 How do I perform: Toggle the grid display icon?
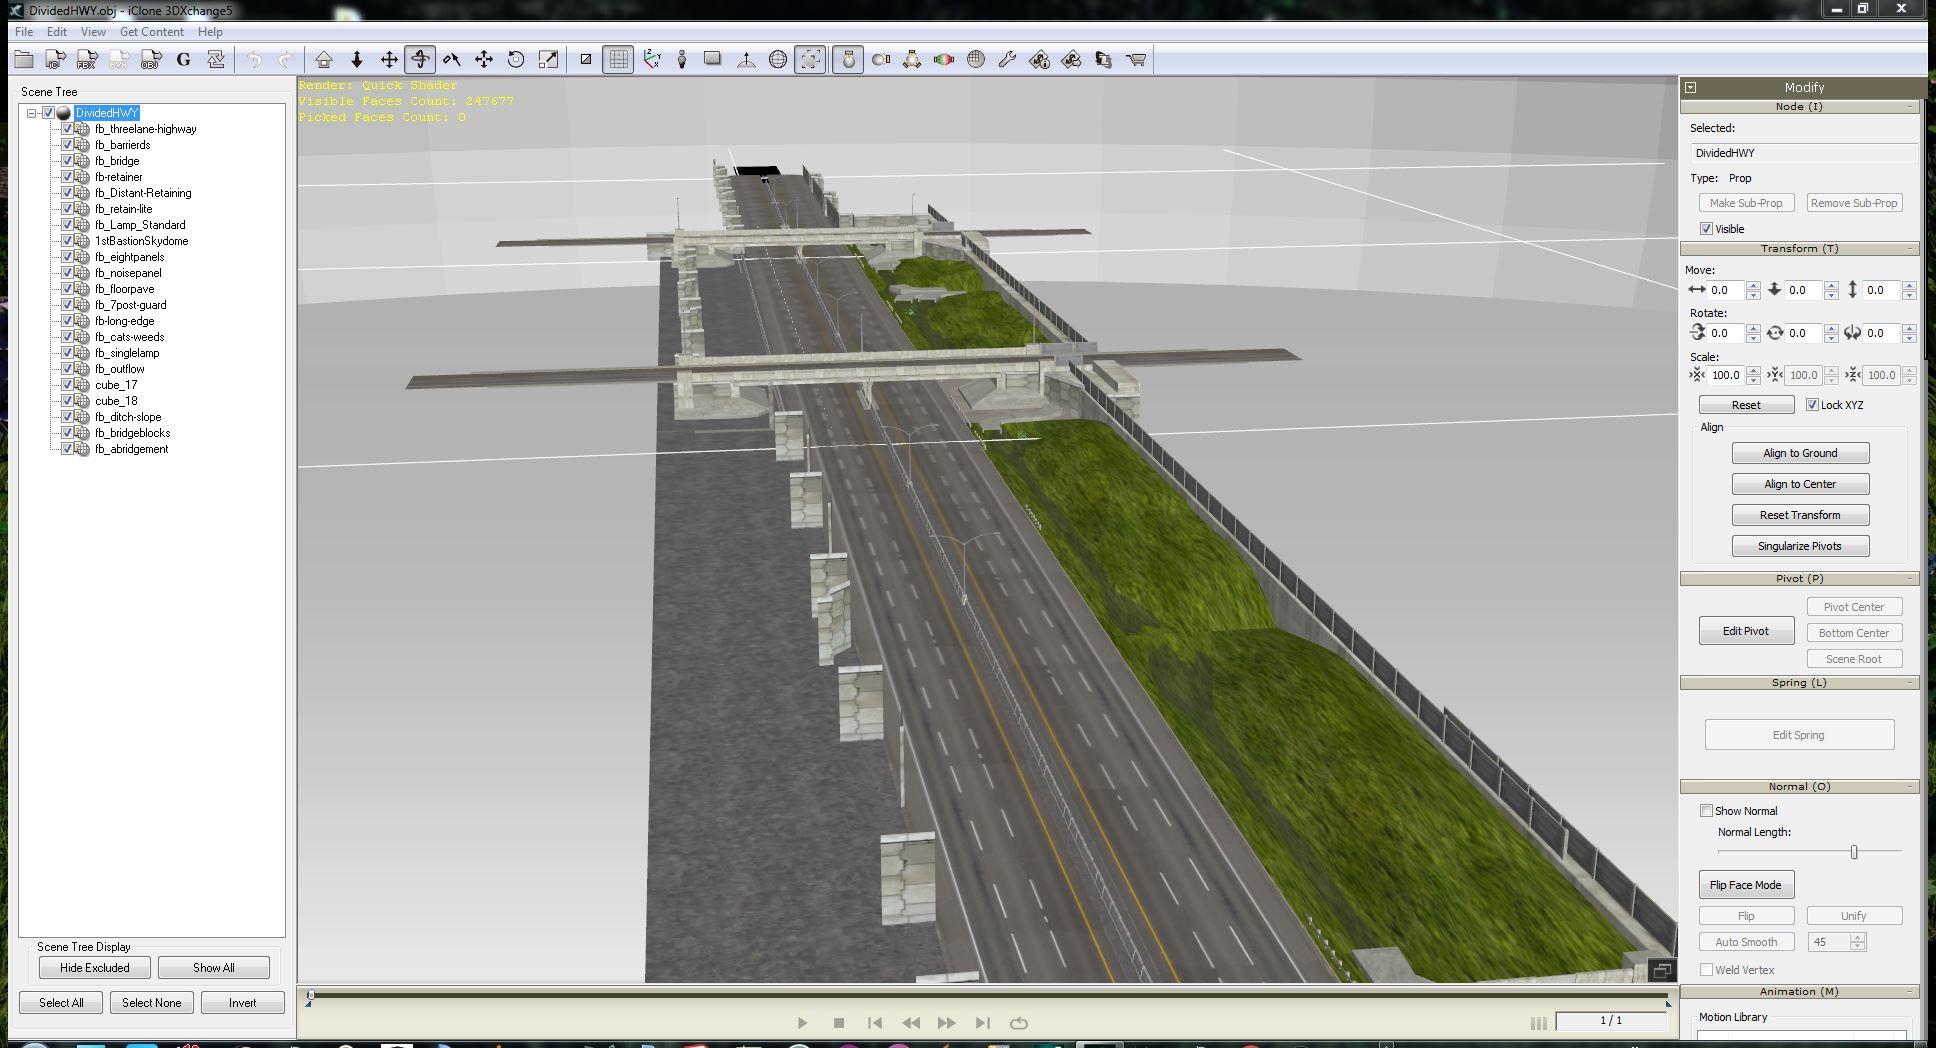pyautogui.click(x=618, y=60)
